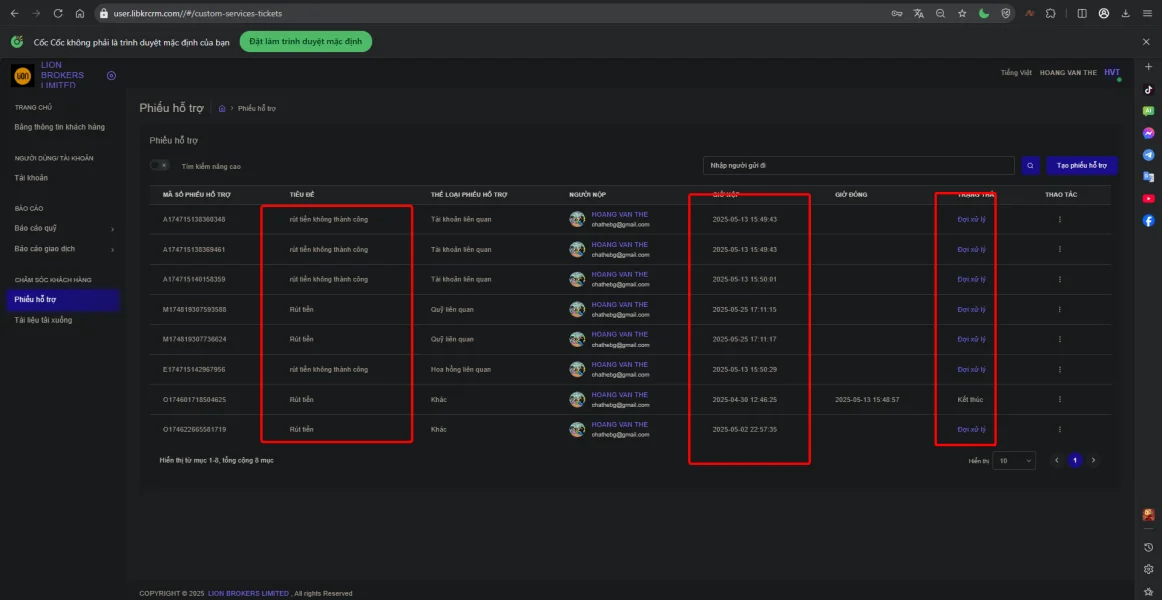
Task: Add a new side panel app with plus icon
Action: tap(1149, 67)
